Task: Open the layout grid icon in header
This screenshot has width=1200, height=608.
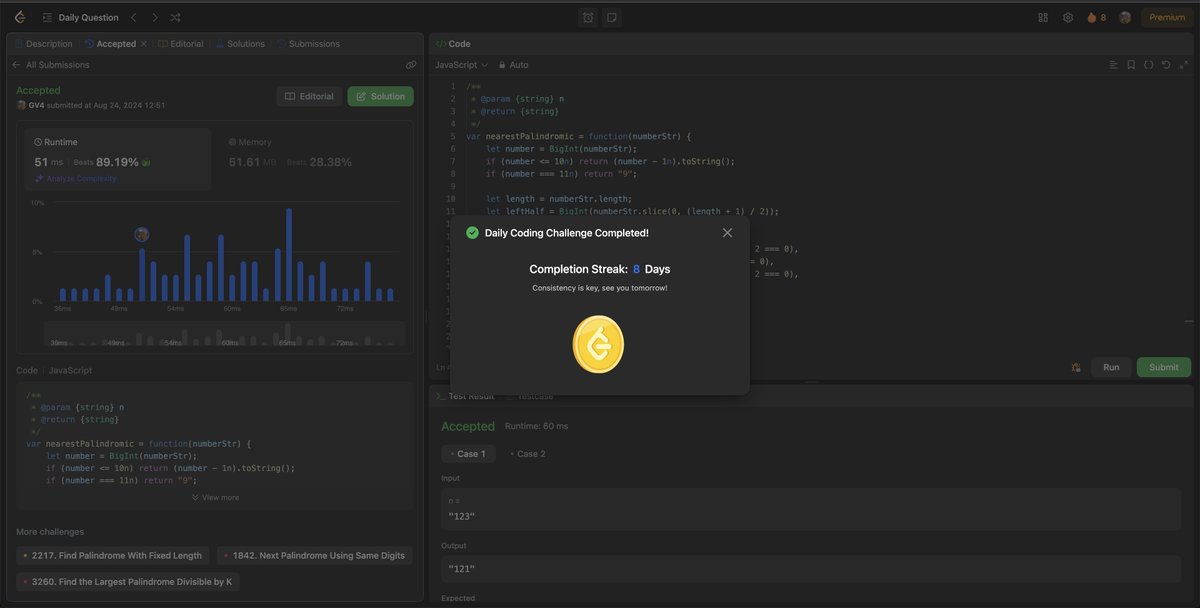Action: [x=1043, y=17]
